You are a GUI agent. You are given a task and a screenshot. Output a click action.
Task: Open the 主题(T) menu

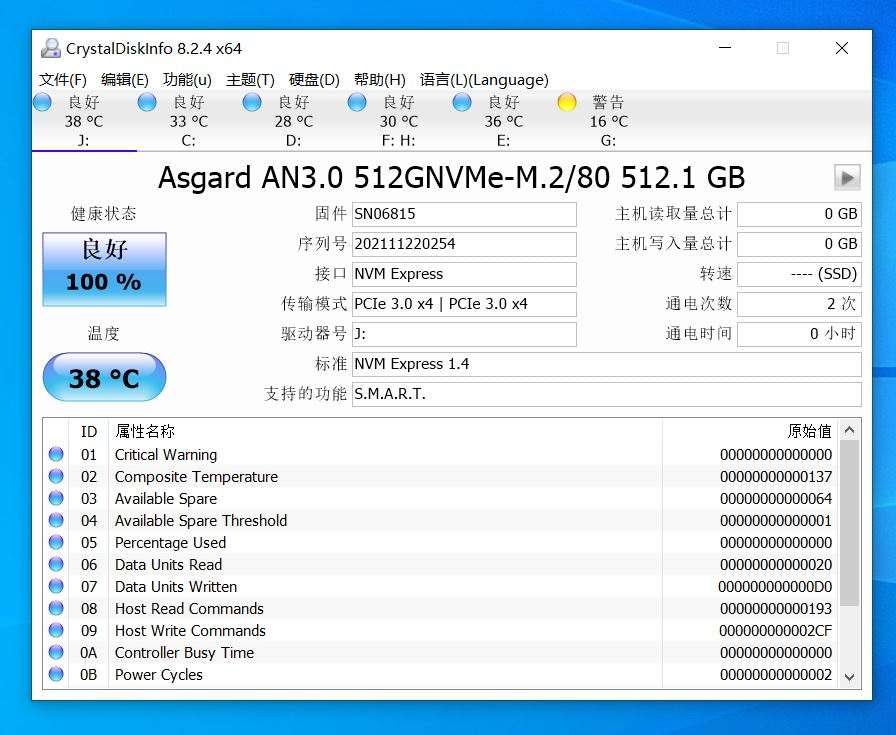250,79
